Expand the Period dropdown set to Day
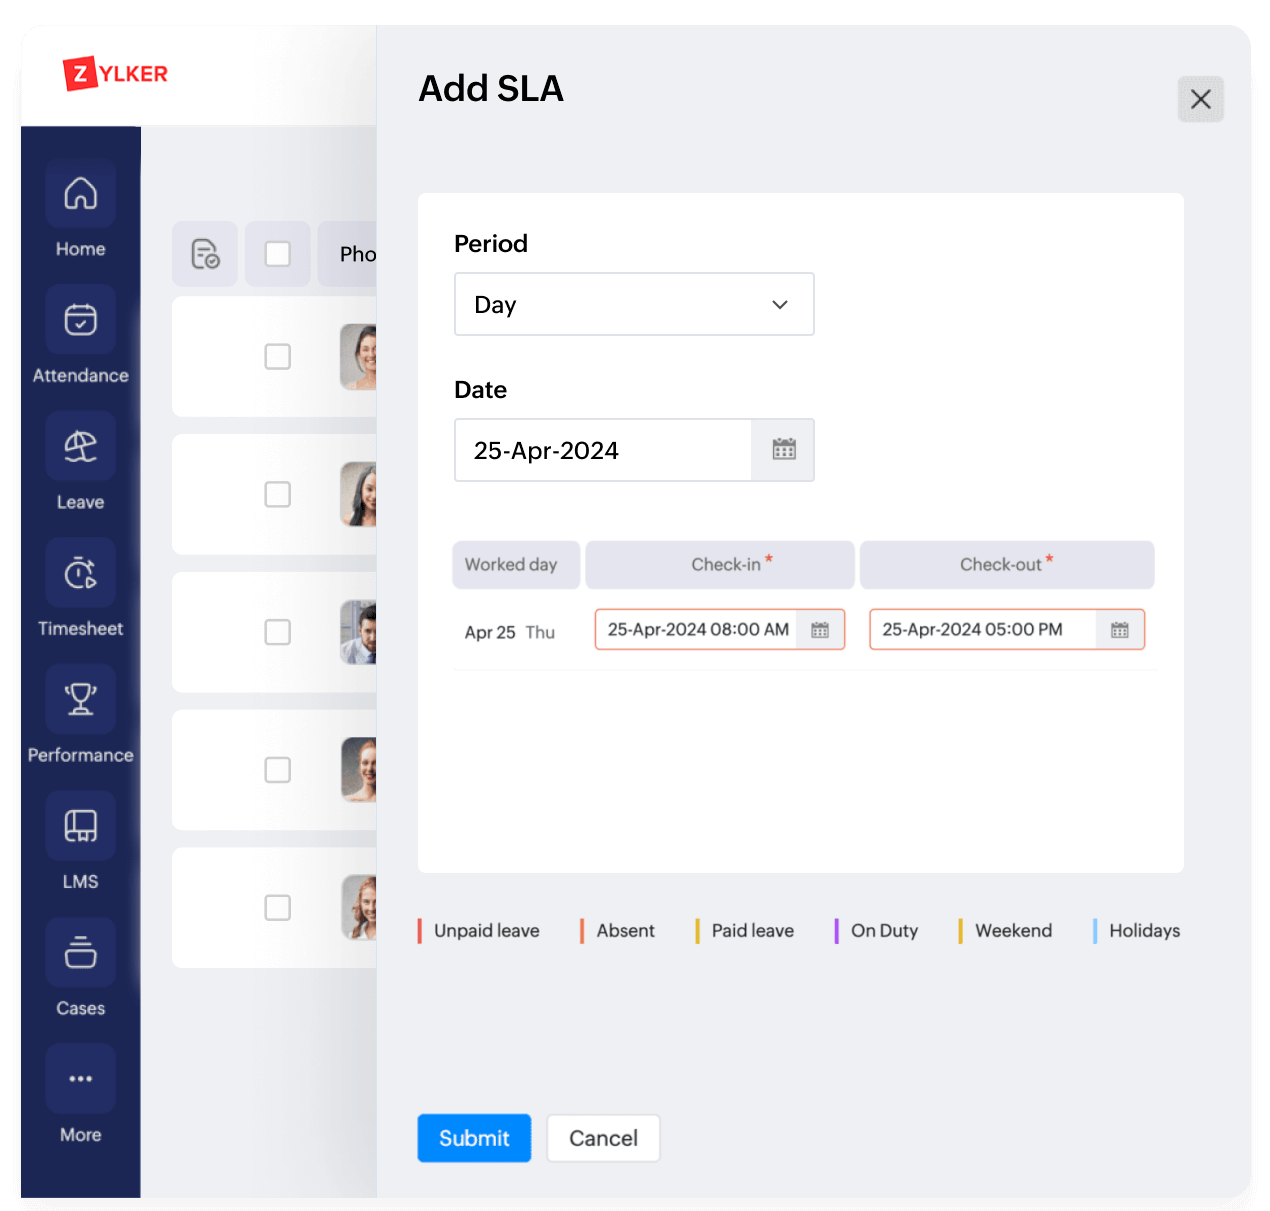The height and width of the screenshot is (1211, 1270). point(634,304)
